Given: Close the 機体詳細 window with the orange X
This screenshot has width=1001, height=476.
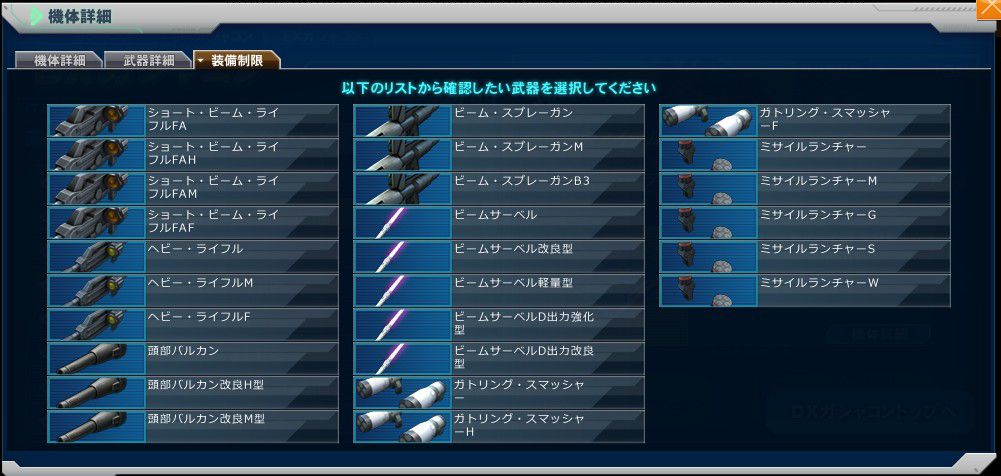Looking at the screenshot, I should pyautogui.click(x=989, y=8).
